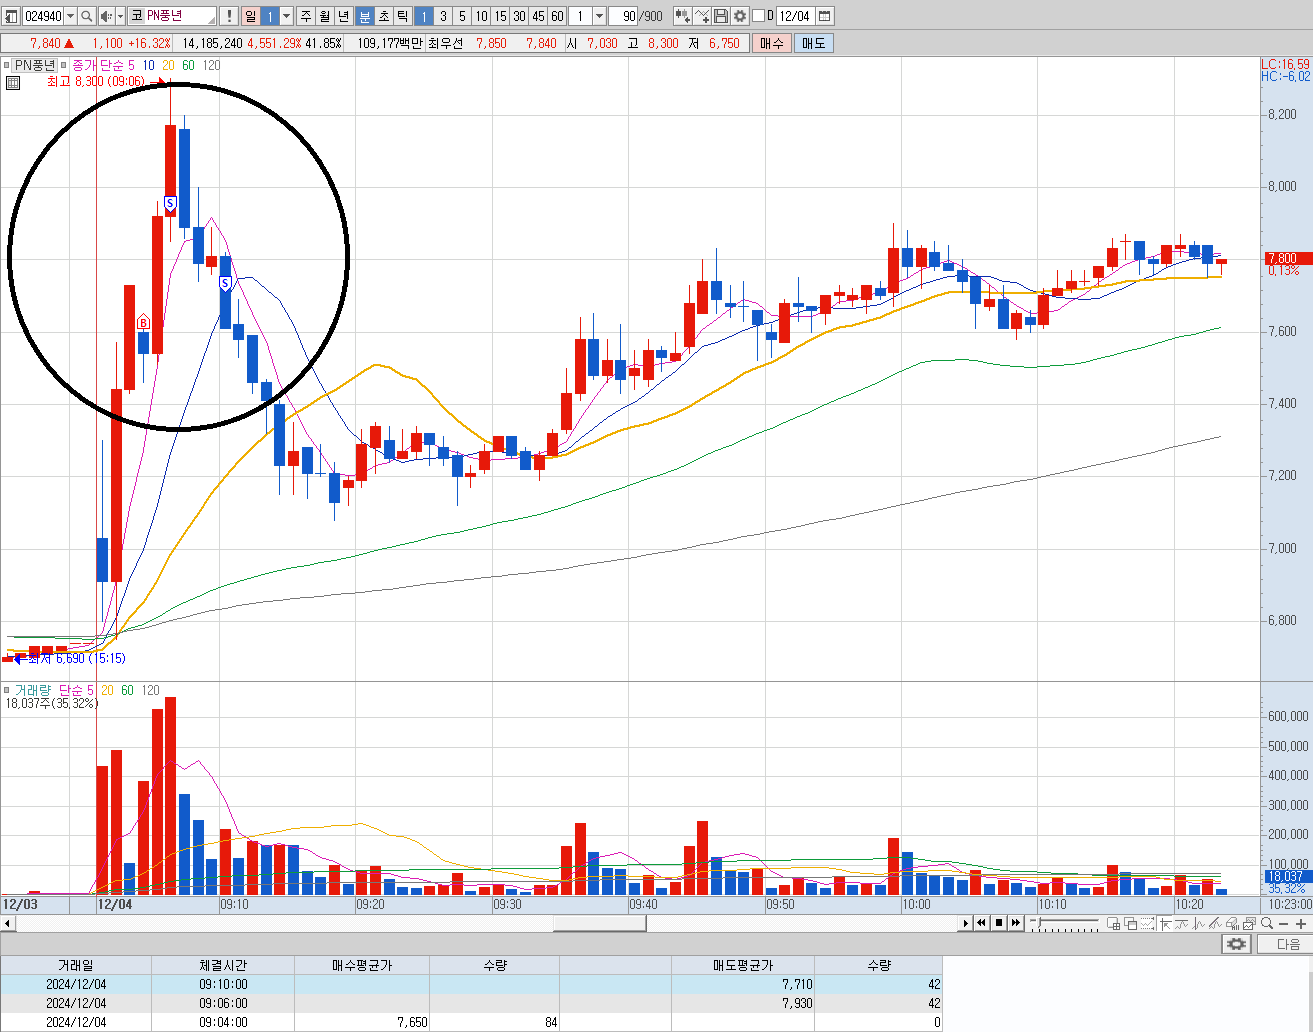Select the 주 (weekly) period toggle

click(306, 16)
